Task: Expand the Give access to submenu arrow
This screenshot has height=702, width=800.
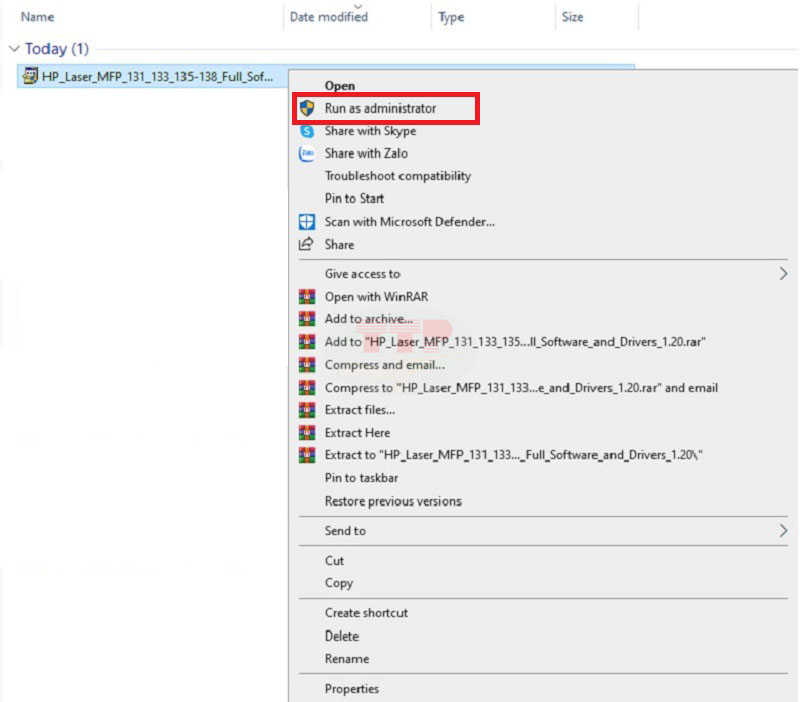Action: click(783, 274)
